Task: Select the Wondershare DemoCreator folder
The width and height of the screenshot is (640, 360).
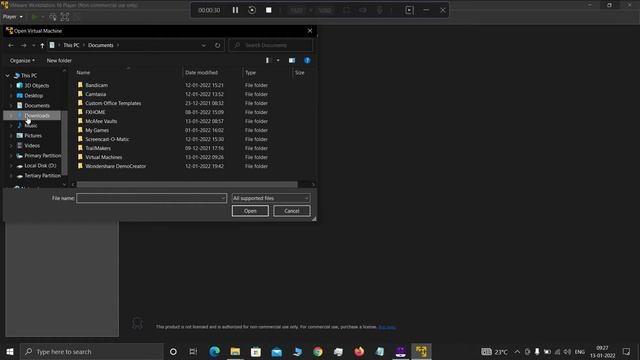Action: coord(116,166)
